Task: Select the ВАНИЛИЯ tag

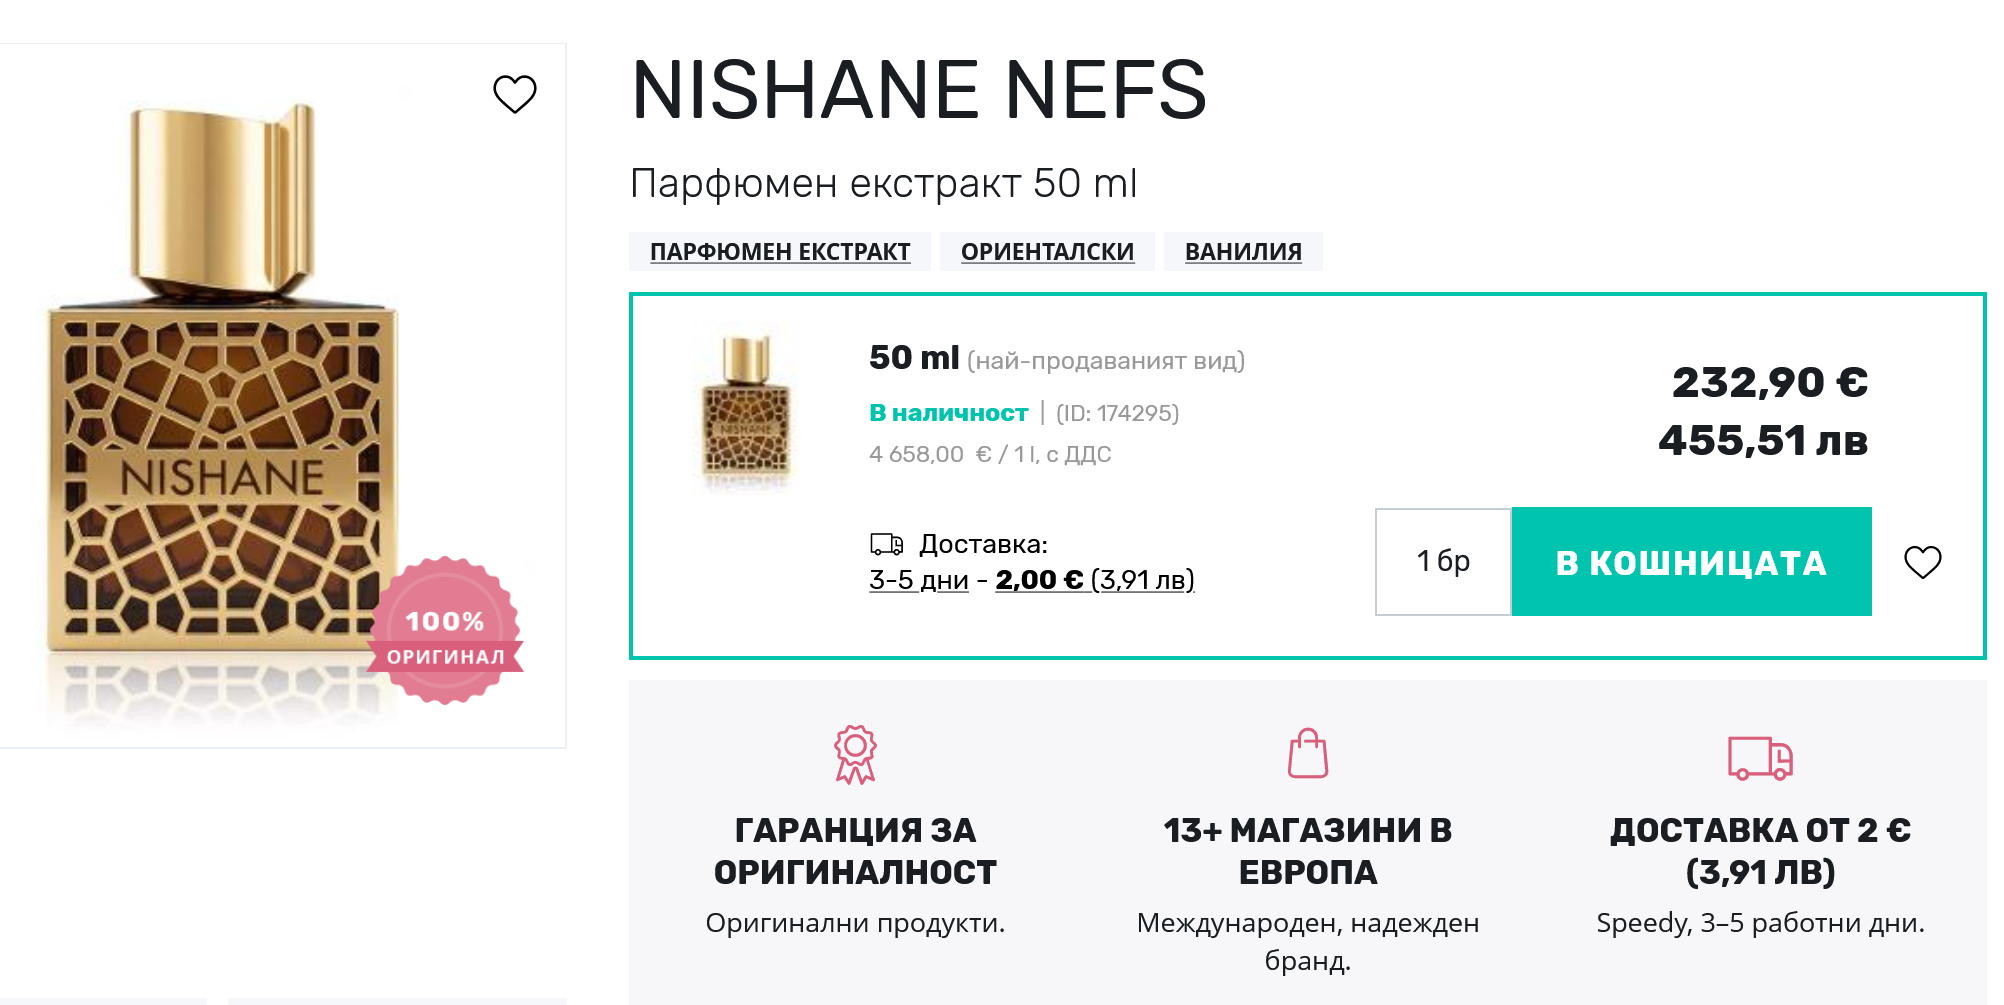Action: pyautogui.click(x=1243, y=252)
